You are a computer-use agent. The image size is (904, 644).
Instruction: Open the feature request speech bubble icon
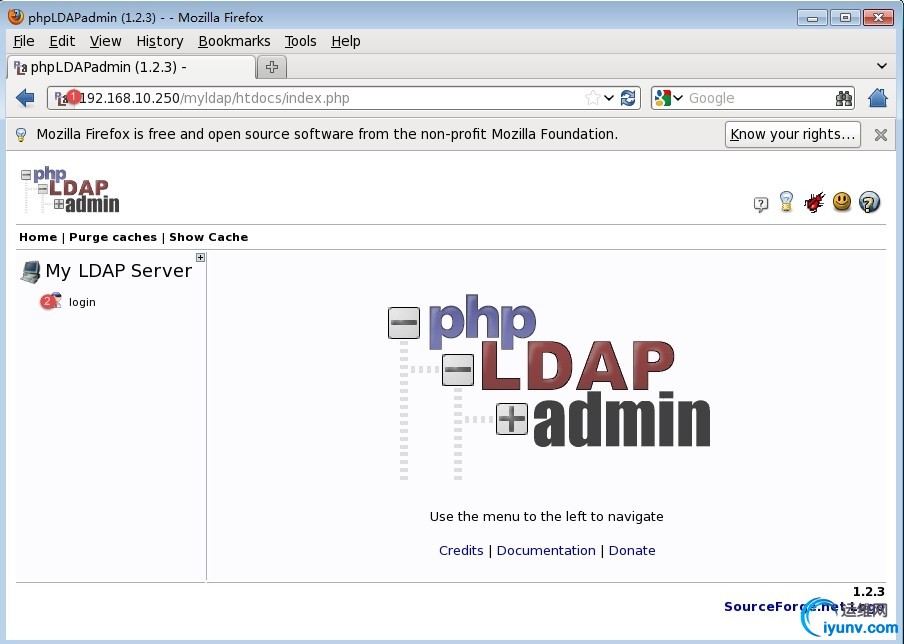click(x=760, y=204)
